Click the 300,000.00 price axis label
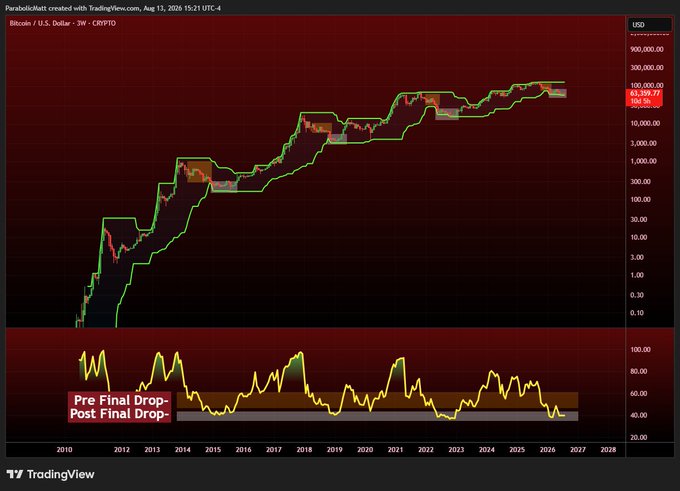 [647, 68]
